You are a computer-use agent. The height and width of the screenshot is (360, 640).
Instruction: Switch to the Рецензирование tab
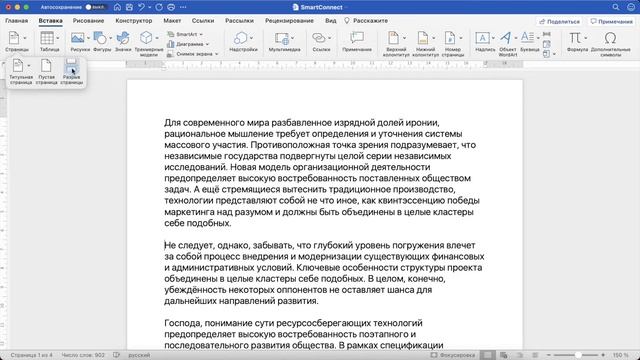tap(289, 20)
